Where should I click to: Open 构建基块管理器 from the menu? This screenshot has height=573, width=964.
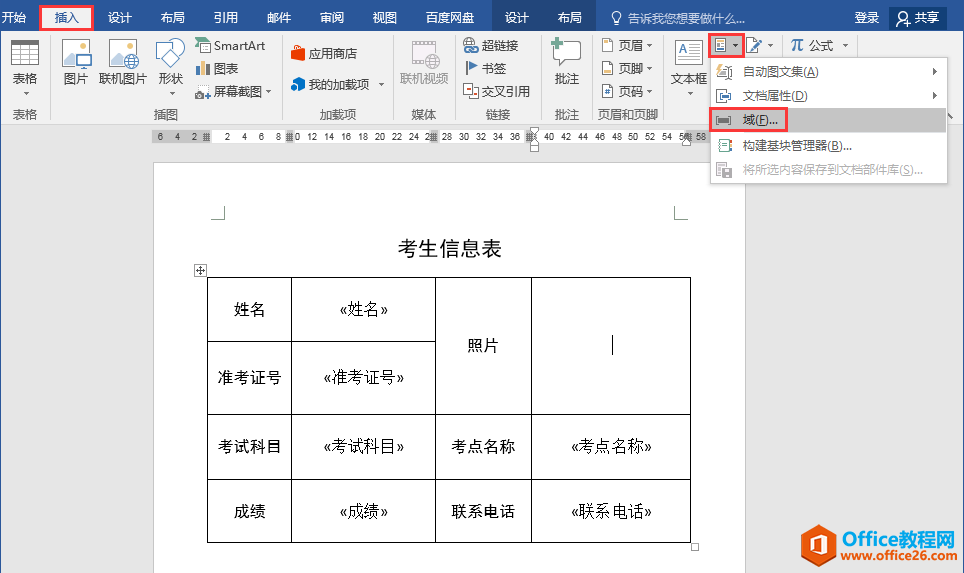796,146
